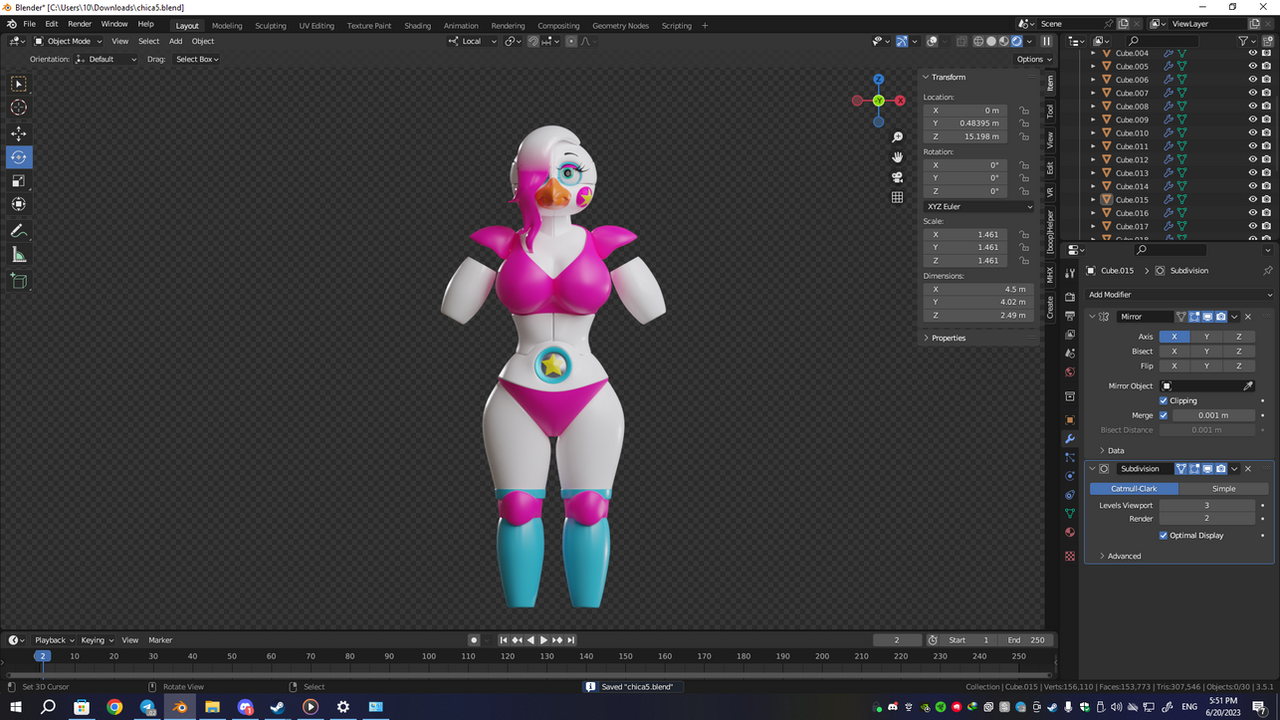Click the play animation button
1280x720 pixels.
click(543, 640)
